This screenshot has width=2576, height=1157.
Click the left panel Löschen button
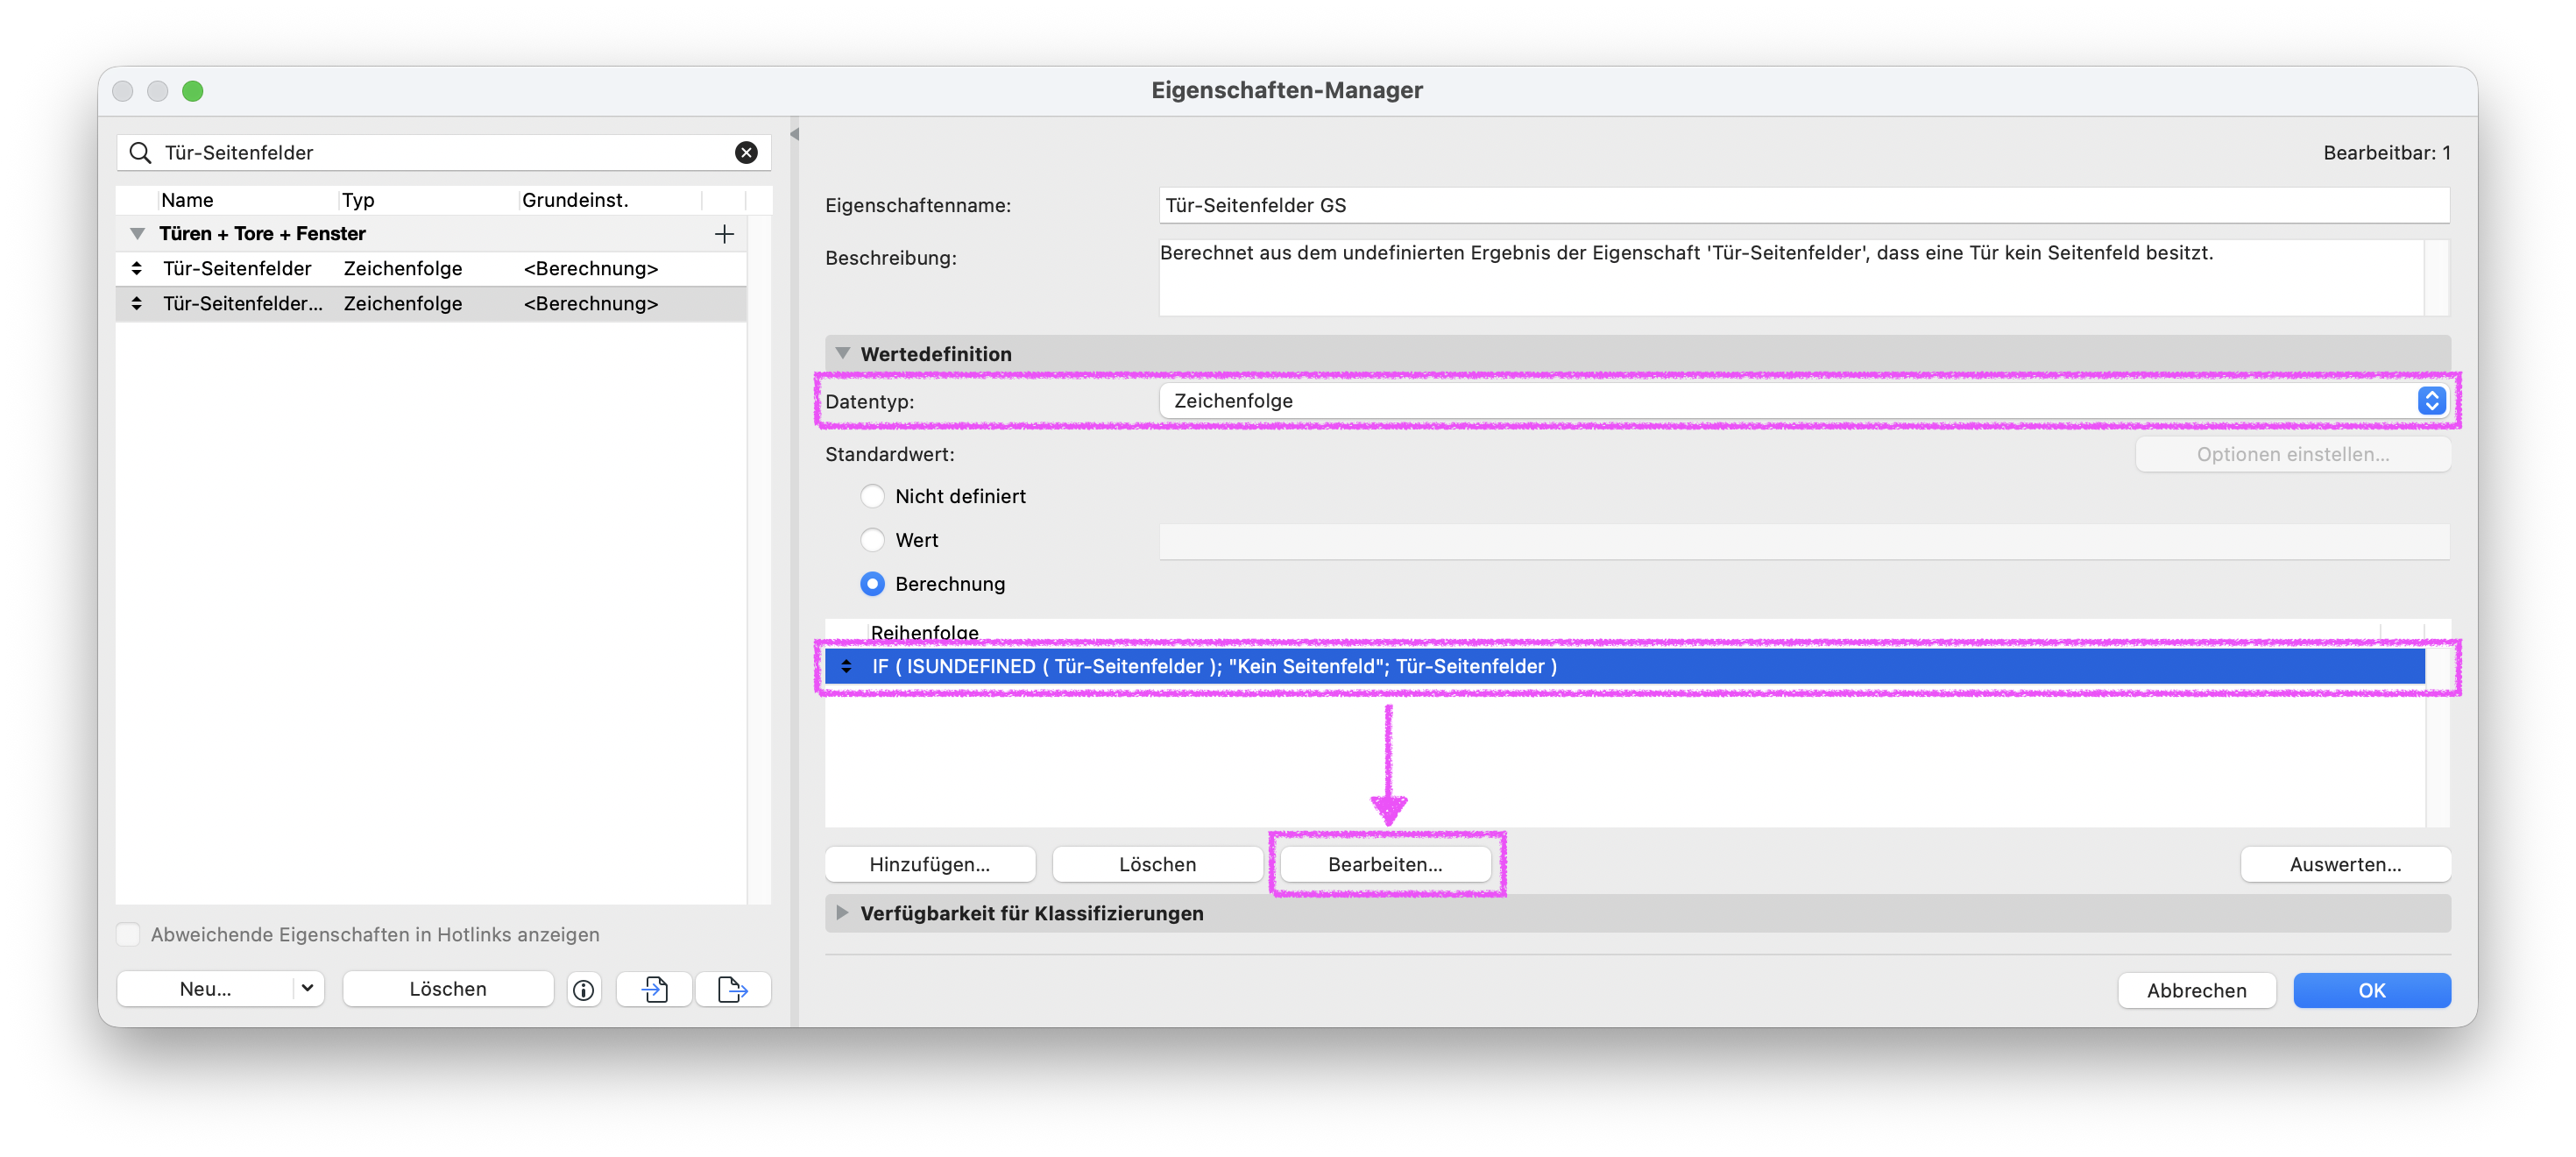tap(448, 989)
